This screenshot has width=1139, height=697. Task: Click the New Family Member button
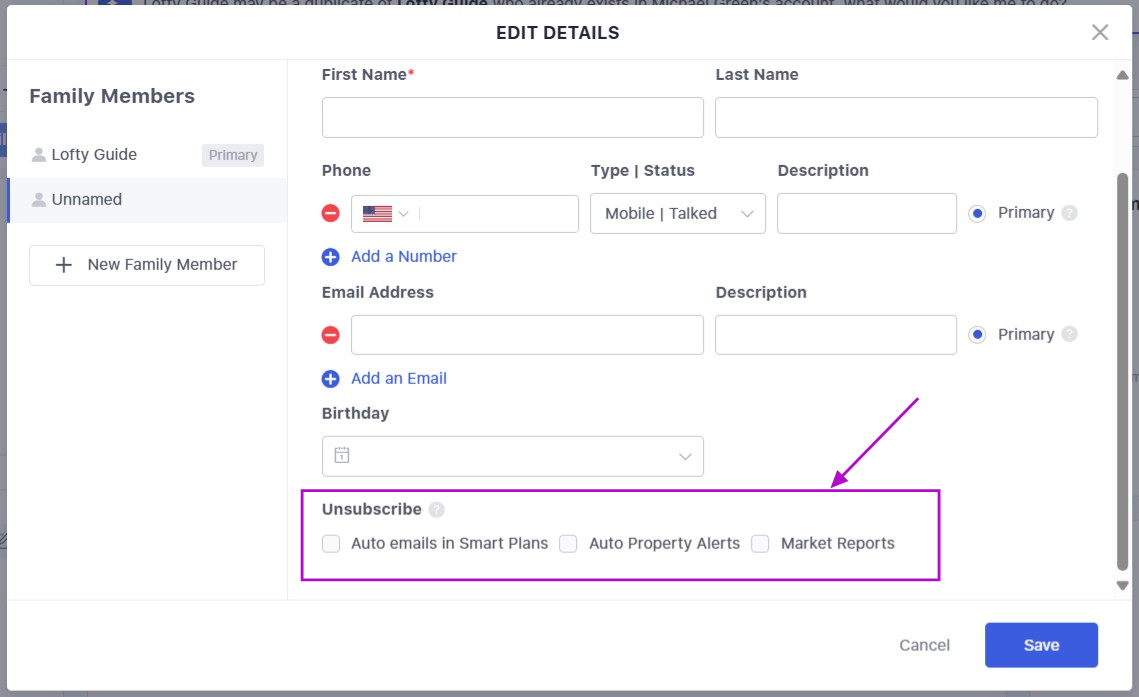147,265
